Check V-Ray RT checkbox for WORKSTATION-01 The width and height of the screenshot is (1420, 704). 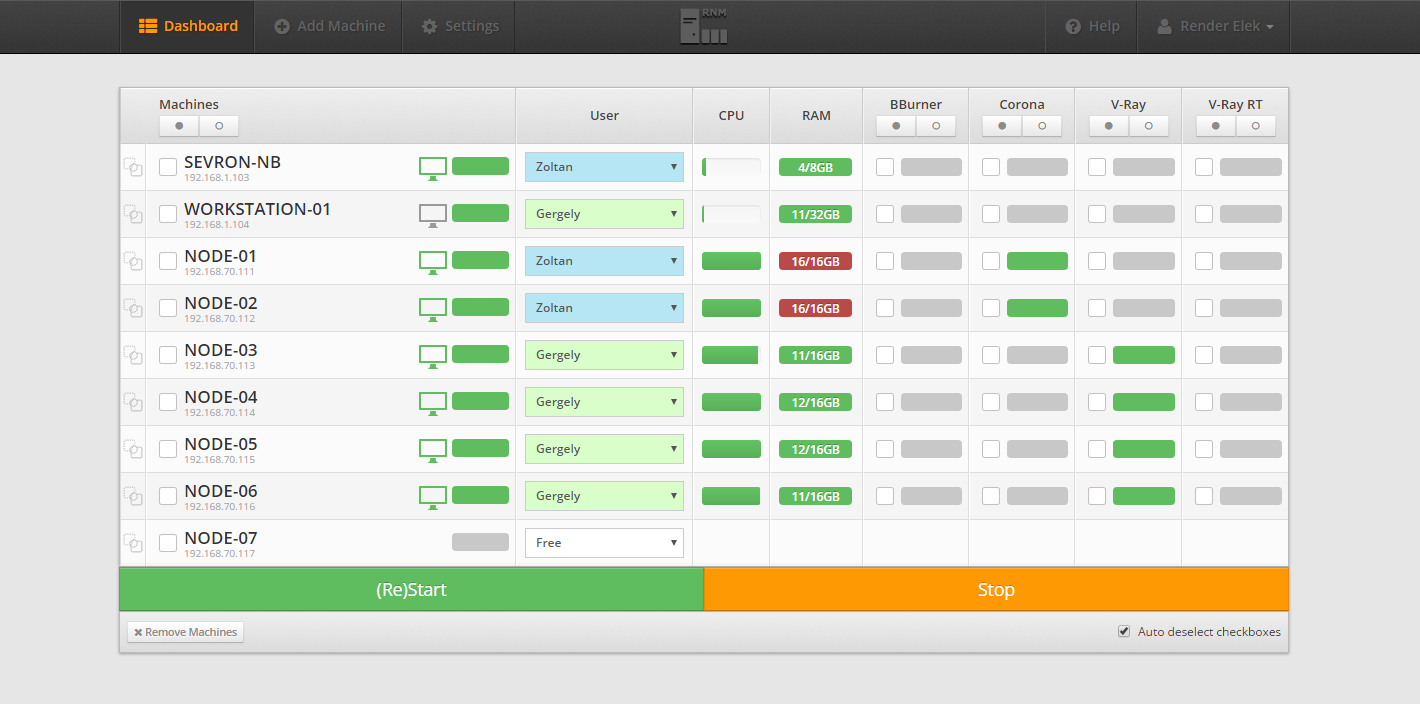point(1204,214)
